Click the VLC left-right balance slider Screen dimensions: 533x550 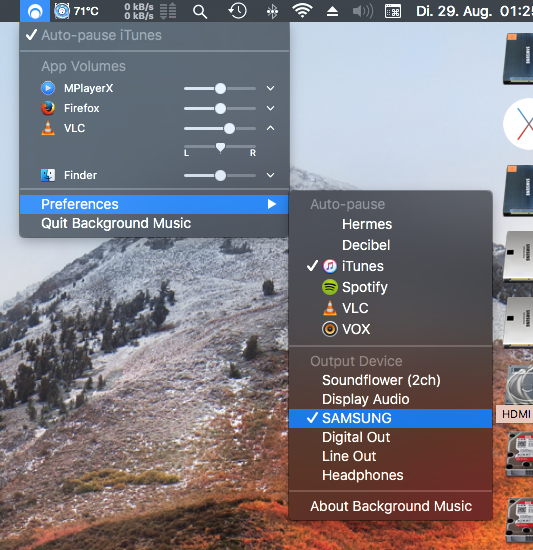[220, 147]
